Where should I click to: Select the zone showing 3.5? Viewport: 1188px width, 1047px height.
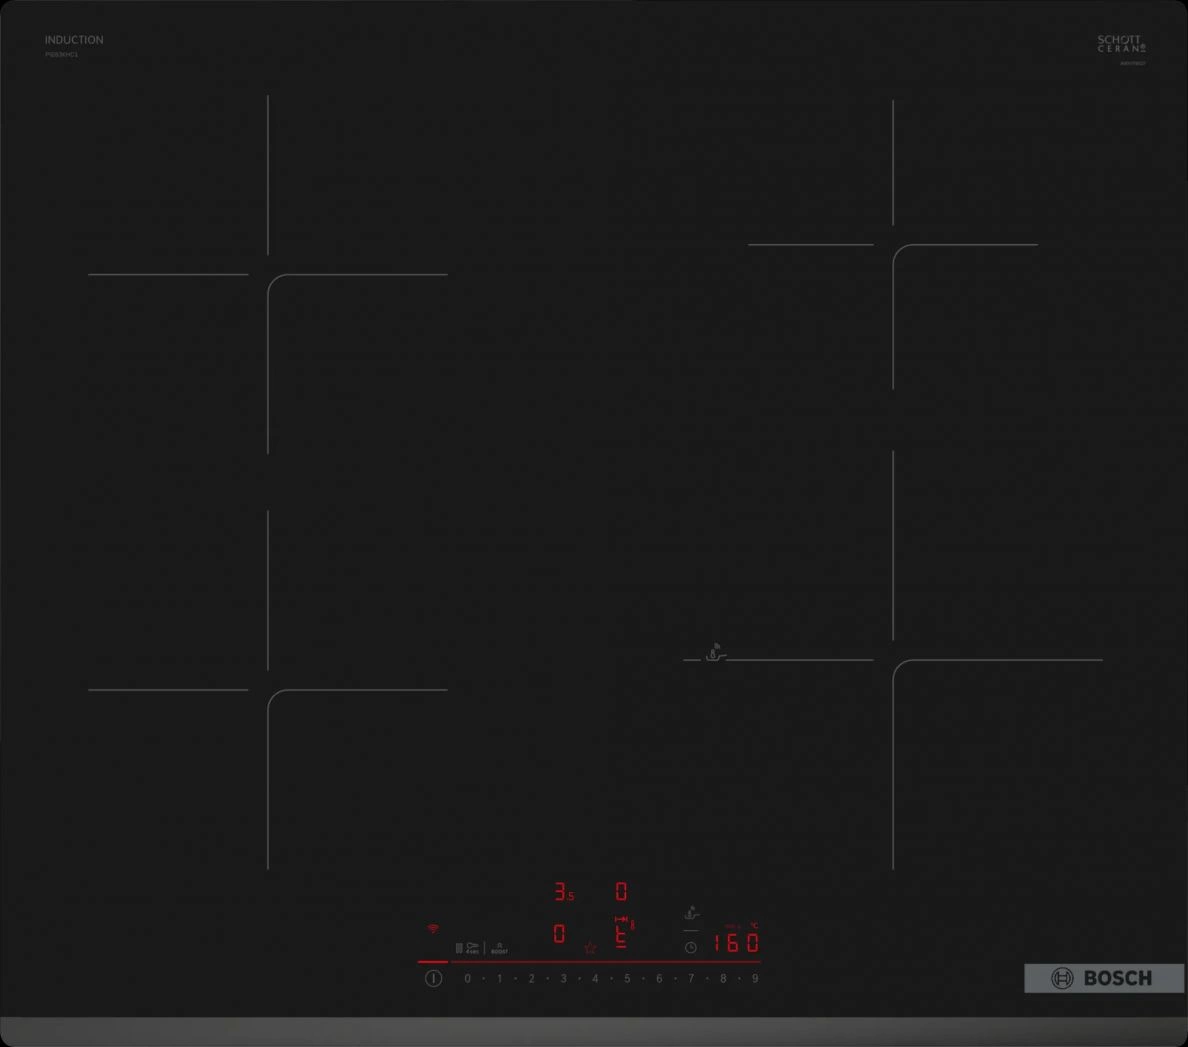564,892
